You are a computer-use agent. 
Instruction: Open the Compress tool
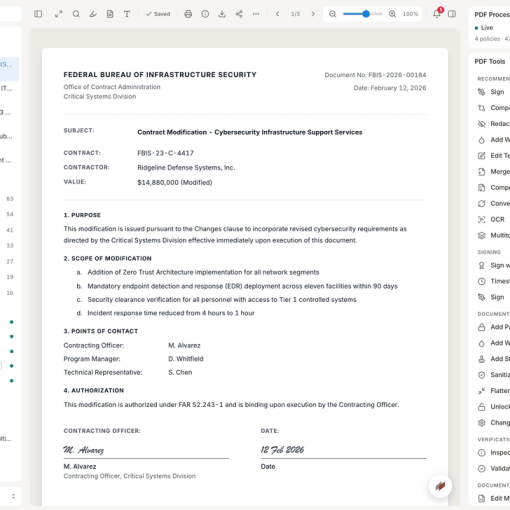(493, 188)
